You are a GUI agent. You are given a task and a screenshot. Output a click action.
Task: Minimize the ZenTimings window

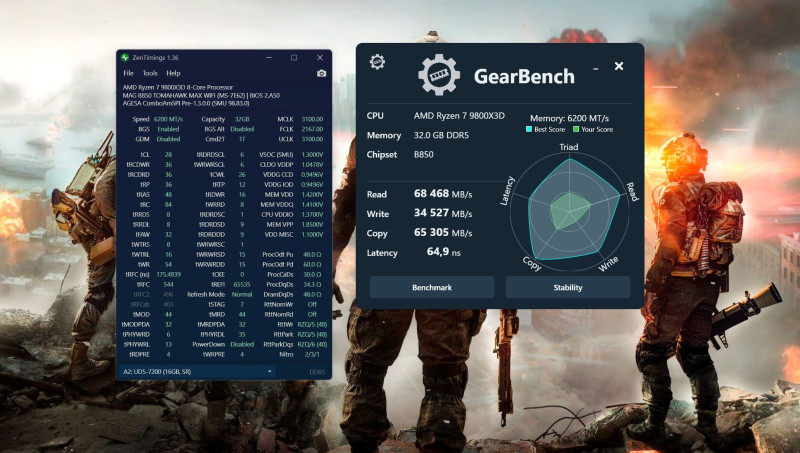pos(269,58)
